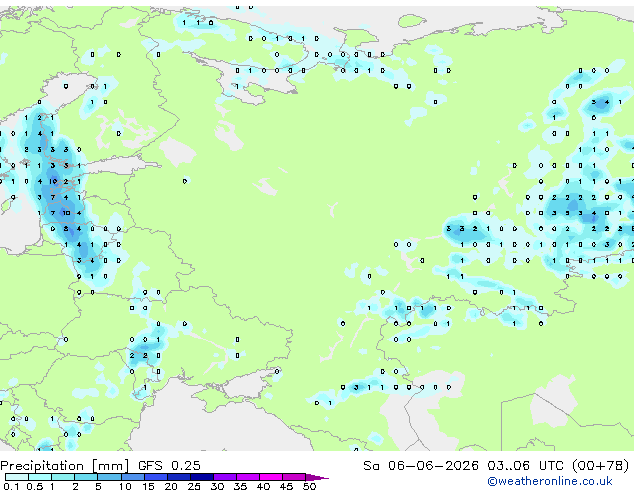Click the '0.1' legend scale label
This screenshot has width=634, height=490.
click(x=11, y=486)
